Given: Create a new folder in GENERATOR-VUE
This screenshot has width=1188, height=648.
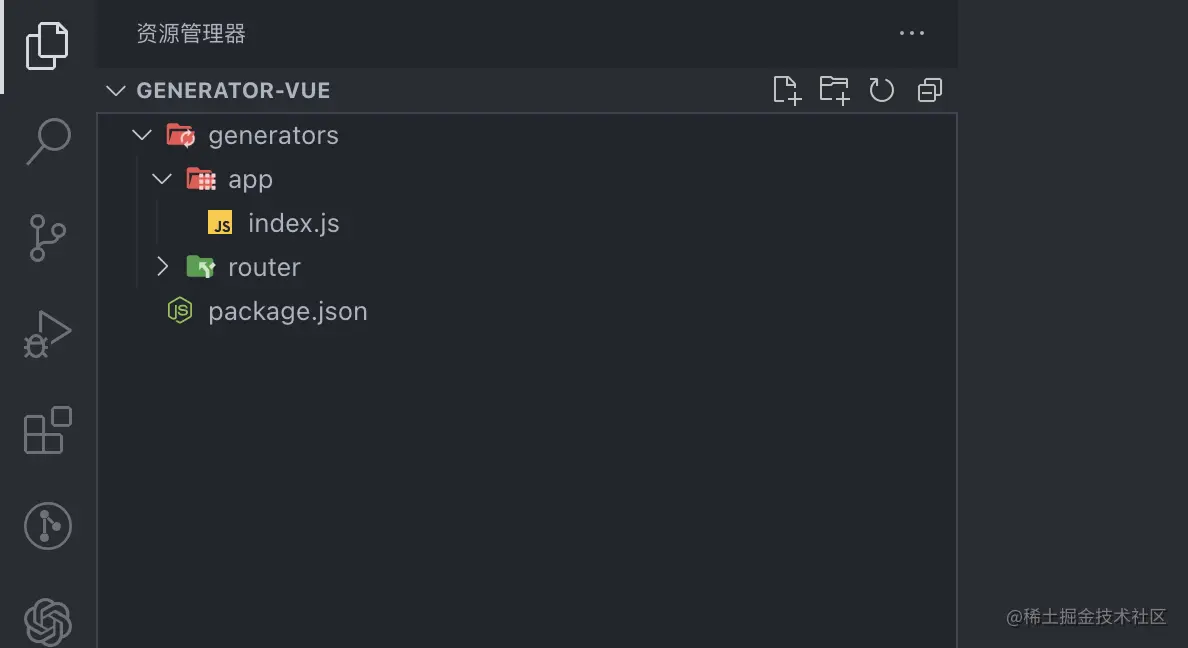Looking at the screenshot, I should [834, 90].
